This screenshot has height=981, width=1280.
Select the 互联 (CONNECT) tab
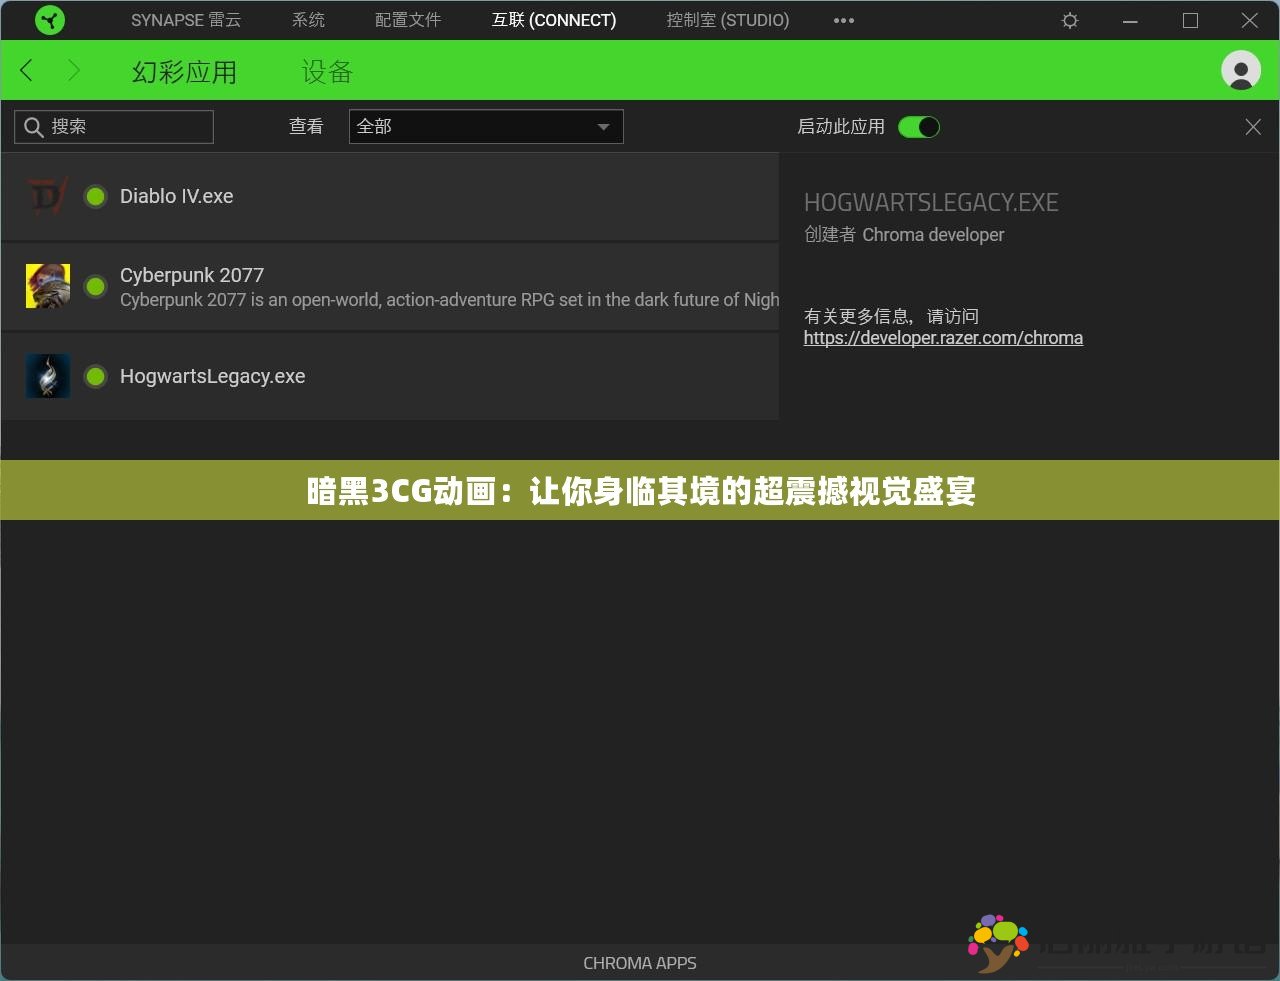[x=554, y=20]
